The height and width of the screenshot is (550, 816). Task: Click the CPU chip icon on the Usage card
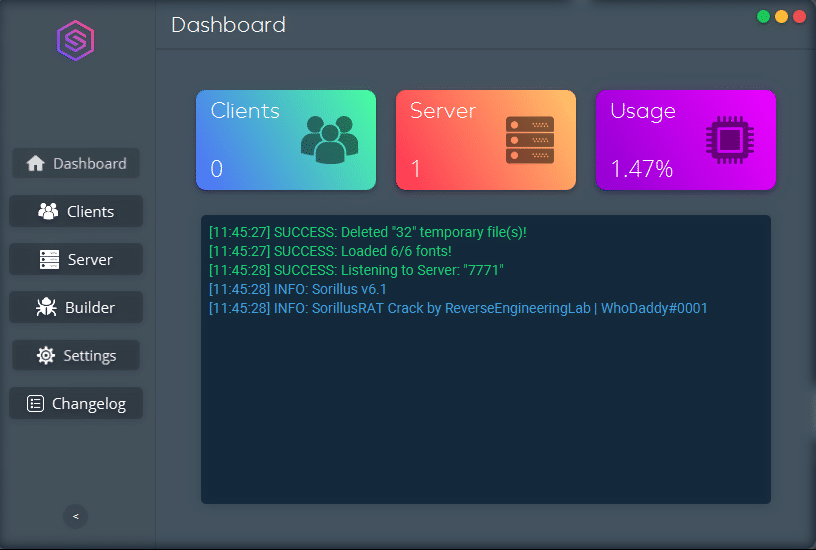[730, 139]
